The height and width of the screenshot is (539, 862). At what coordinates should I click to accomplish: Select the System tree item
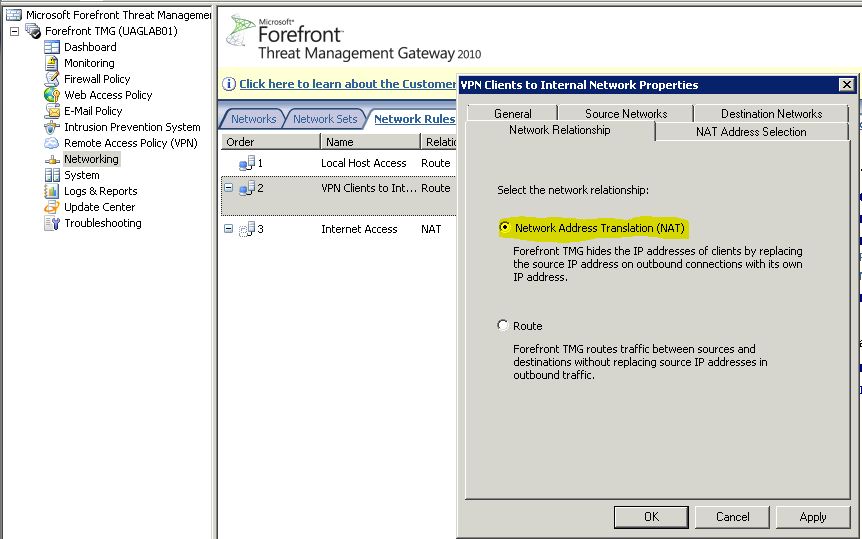point(81,175)
